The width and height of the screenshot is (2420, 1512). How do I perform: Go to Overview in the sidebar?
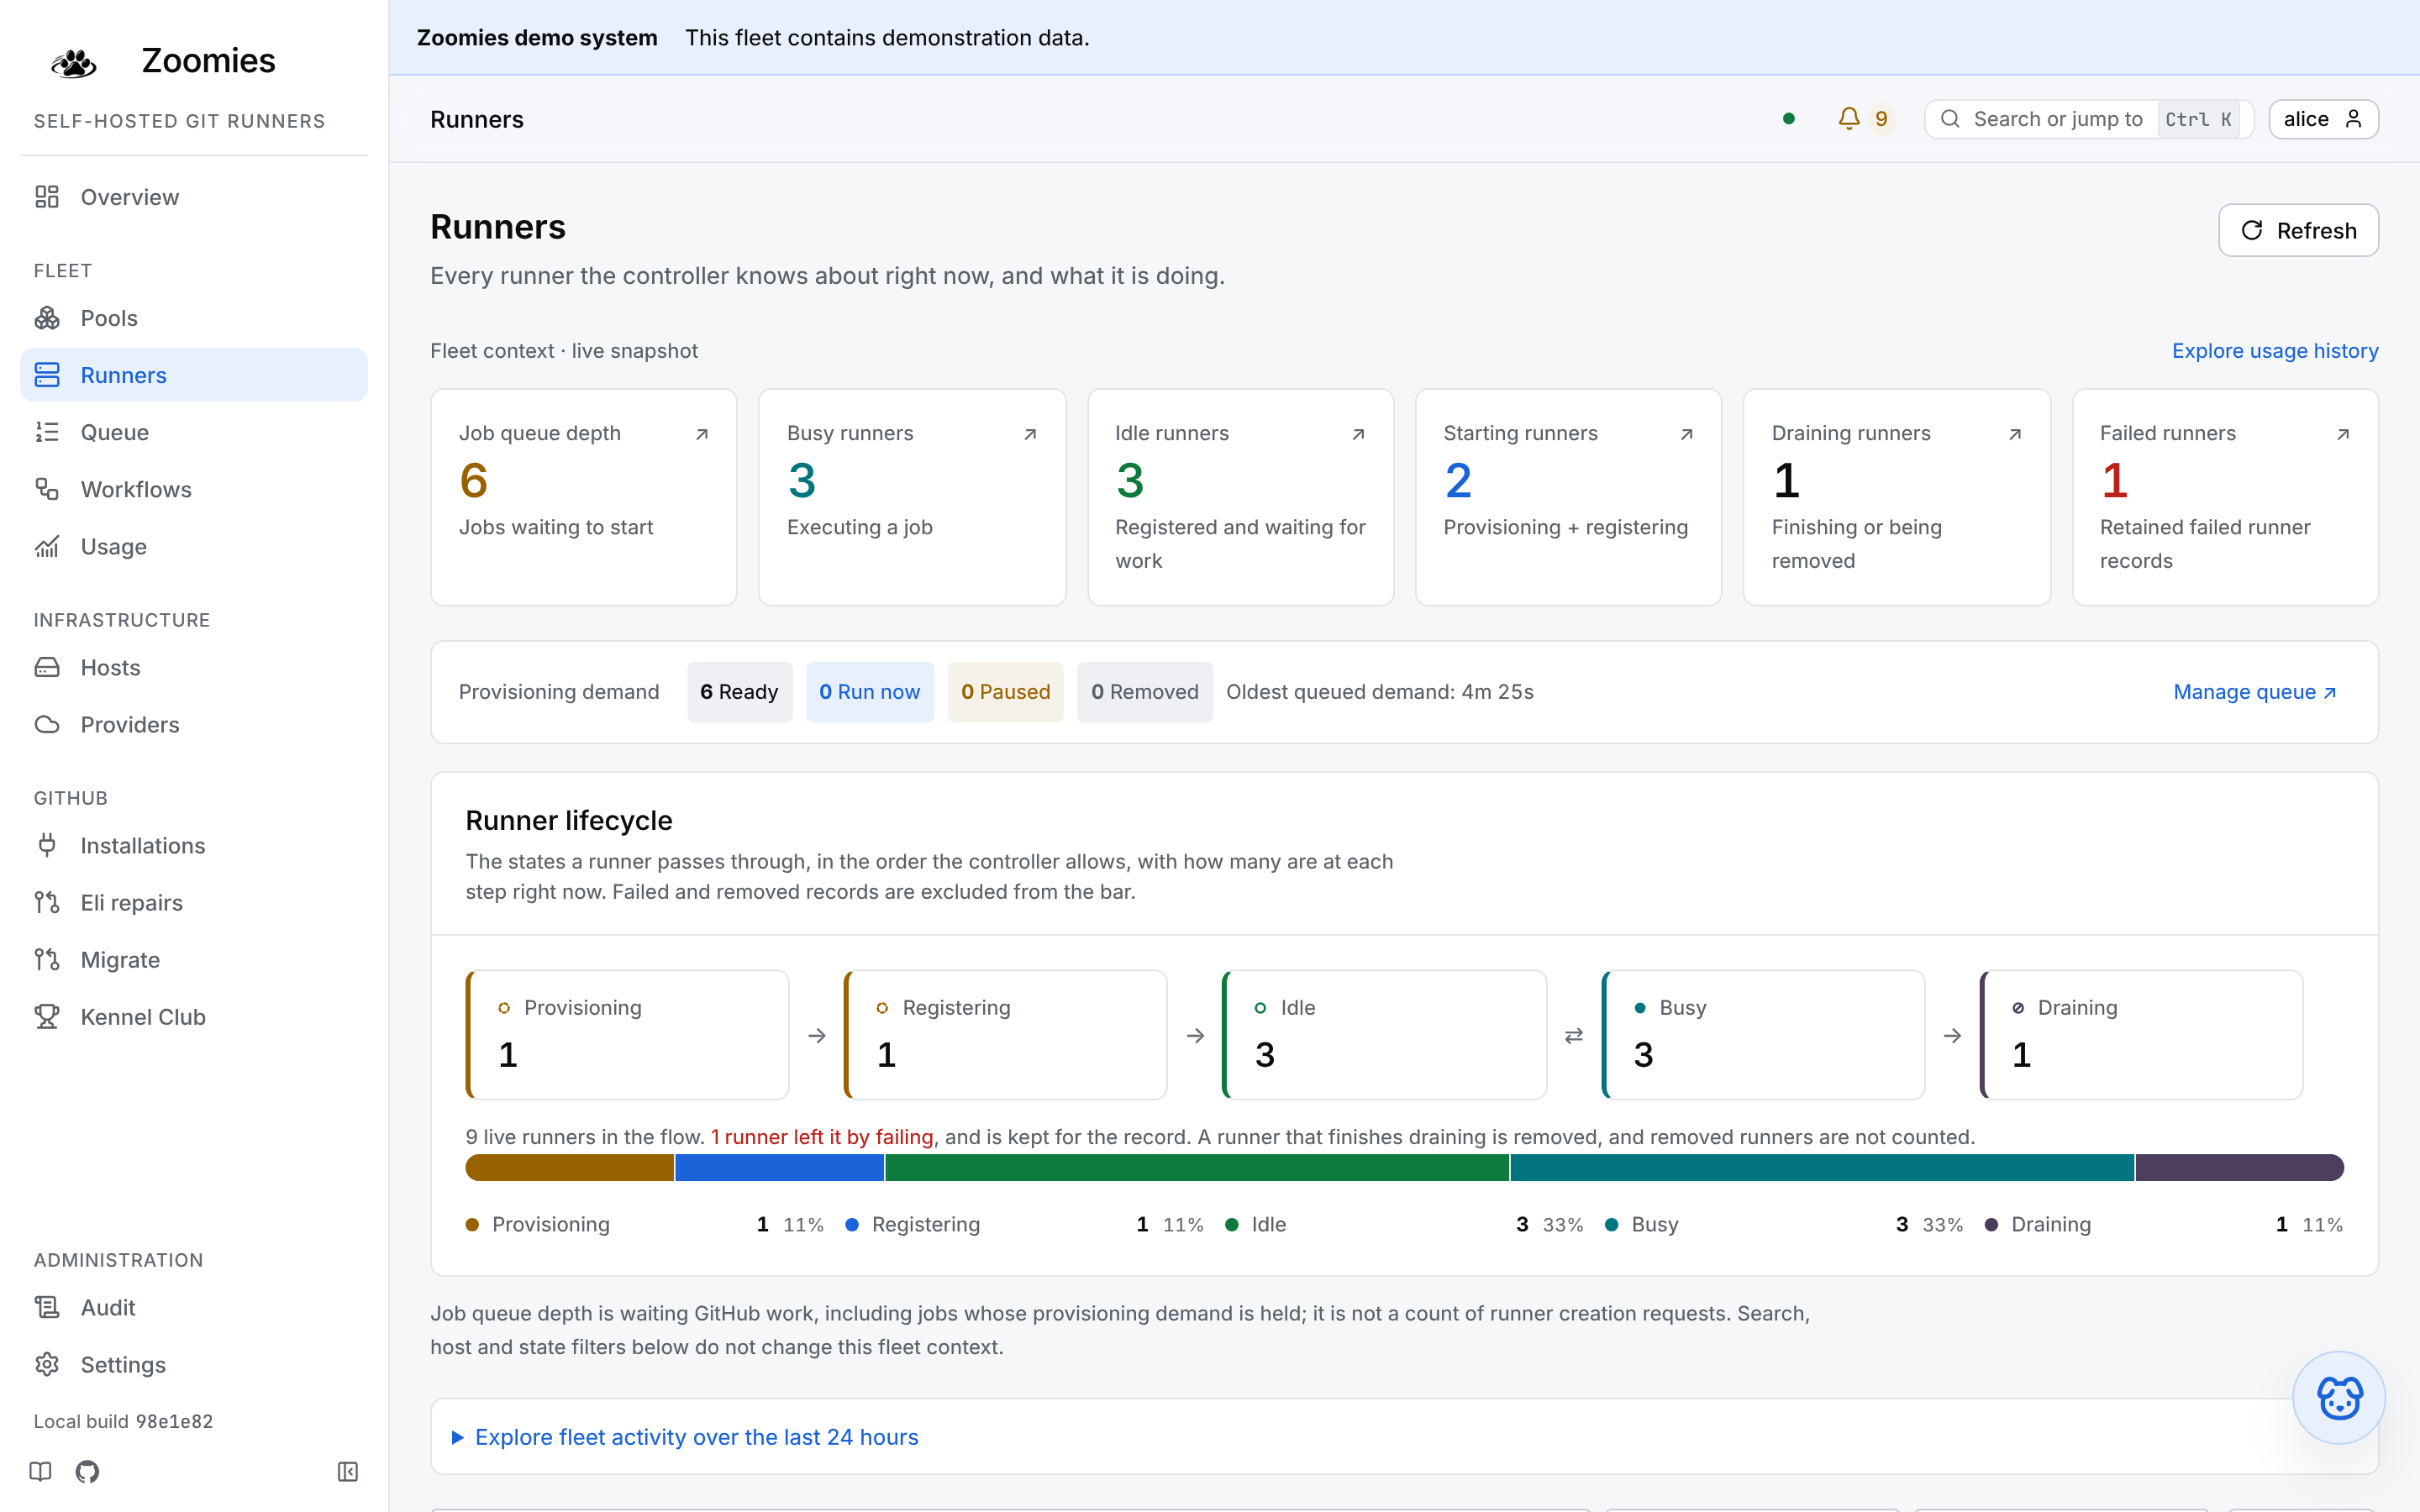(194, 197)
